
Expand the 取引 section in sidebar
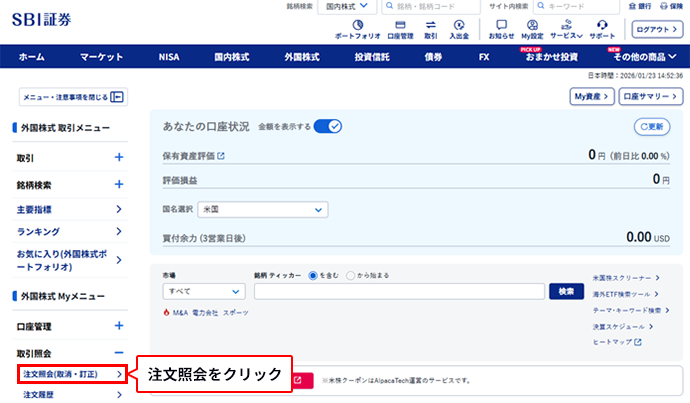point(118,158)
